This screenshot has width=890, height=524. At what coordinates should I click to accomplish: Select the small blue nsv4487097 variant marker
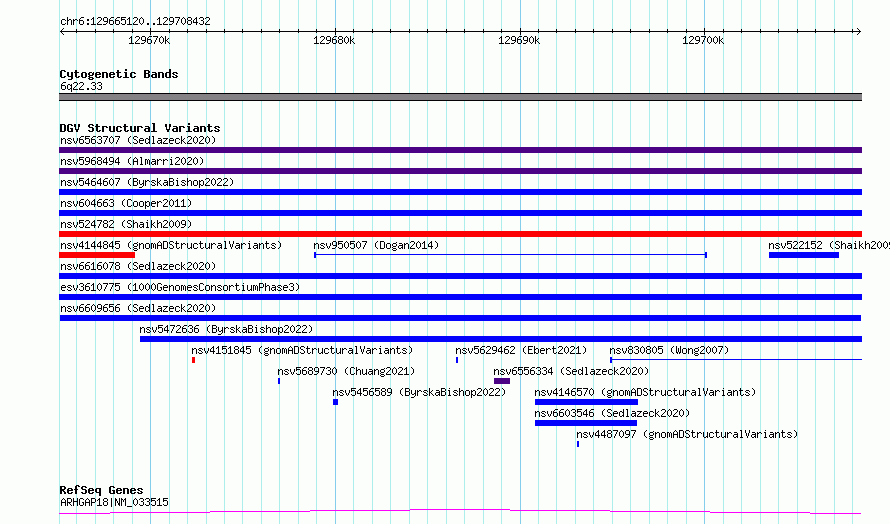coord(578,444)
